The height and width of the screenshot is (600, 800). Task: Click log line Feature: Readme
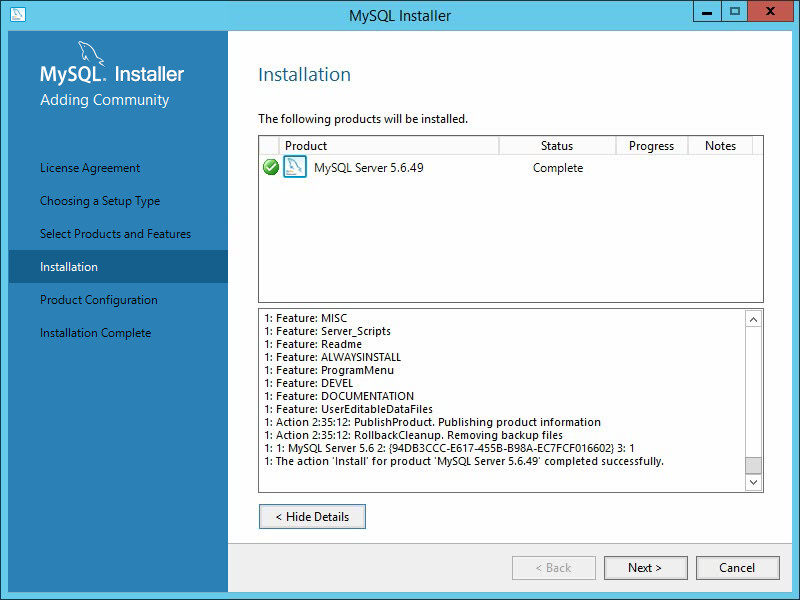point(313,344)
